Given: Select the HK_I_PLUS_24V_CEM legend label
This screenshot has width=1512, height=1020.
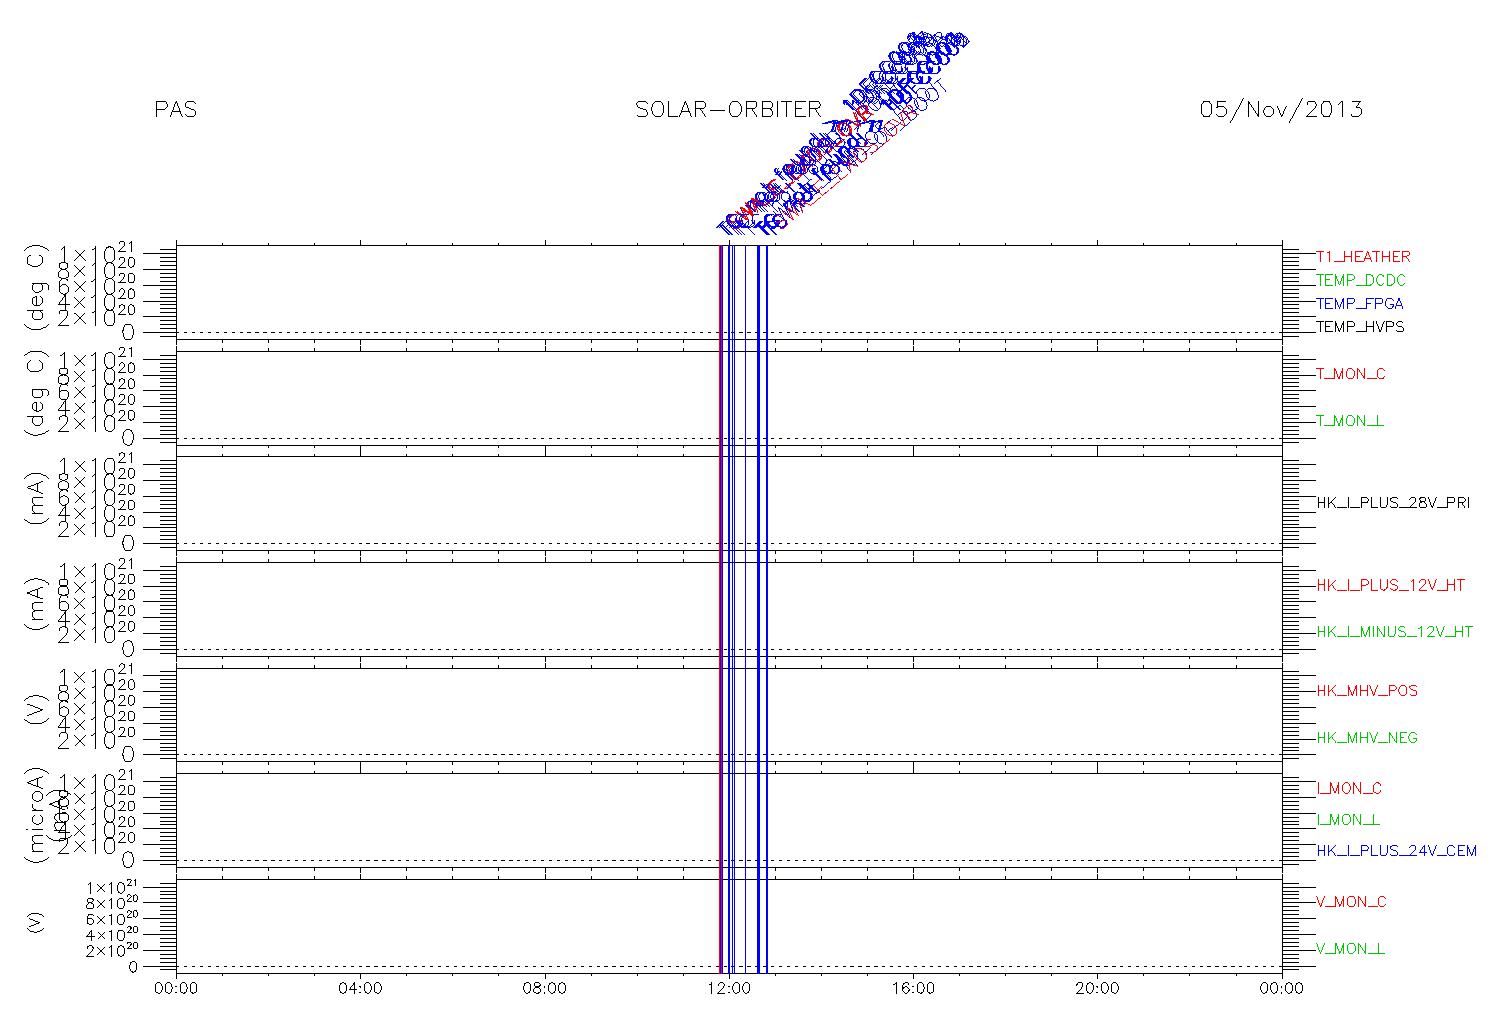Looking at the screenshot, I should [1397, 851].
